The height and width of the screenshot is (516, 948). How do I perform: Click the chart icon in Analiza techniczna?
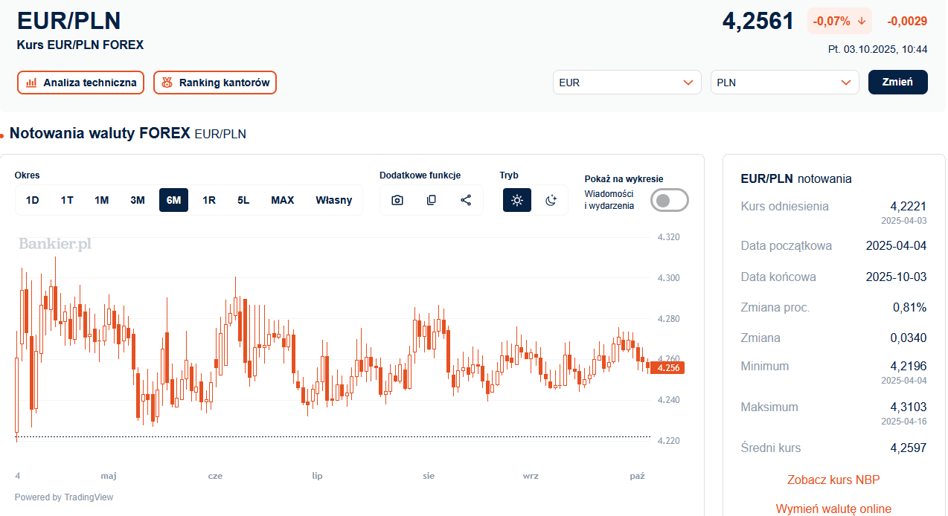point(31,83)
